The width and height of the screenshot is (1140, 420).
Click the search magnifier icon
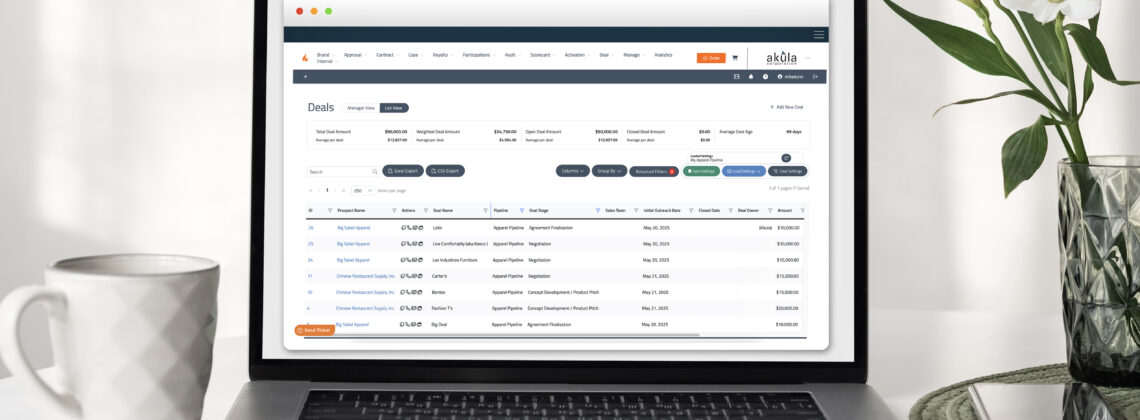click(375, 172)
